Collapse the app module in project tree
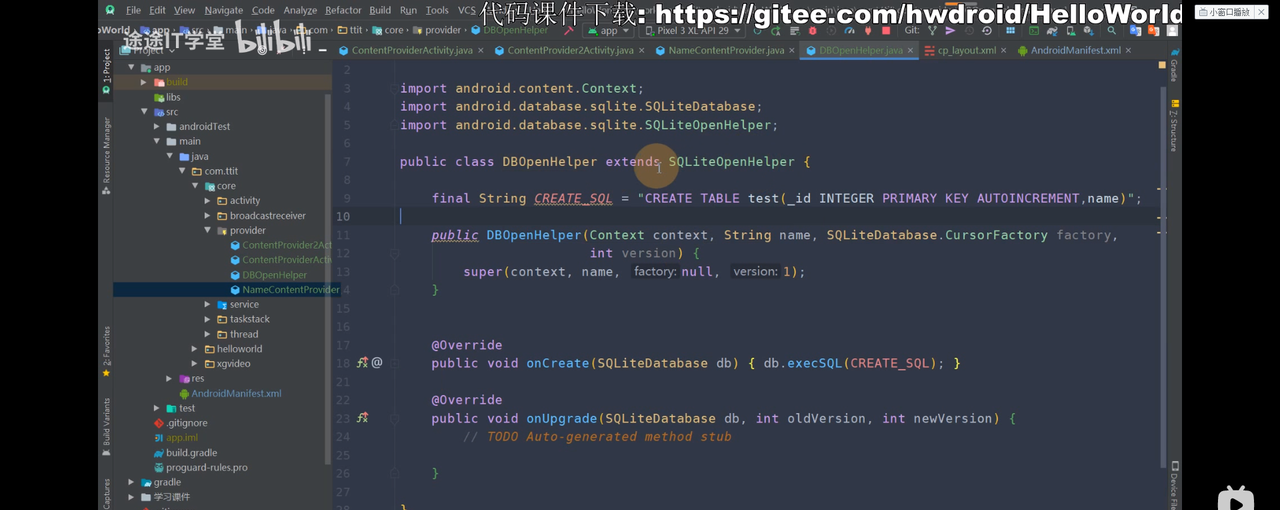 coord(131,67)
